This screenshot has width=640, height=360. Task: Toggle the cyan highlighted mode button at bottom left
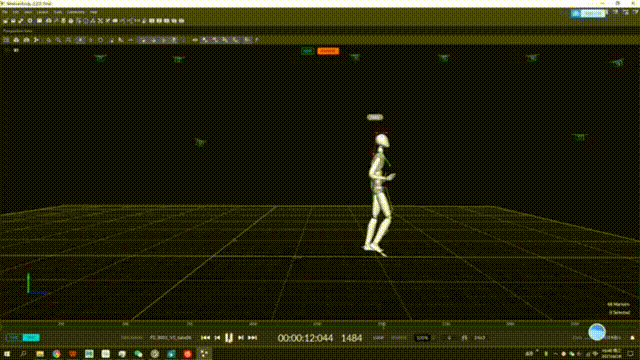tap(31, 338)
